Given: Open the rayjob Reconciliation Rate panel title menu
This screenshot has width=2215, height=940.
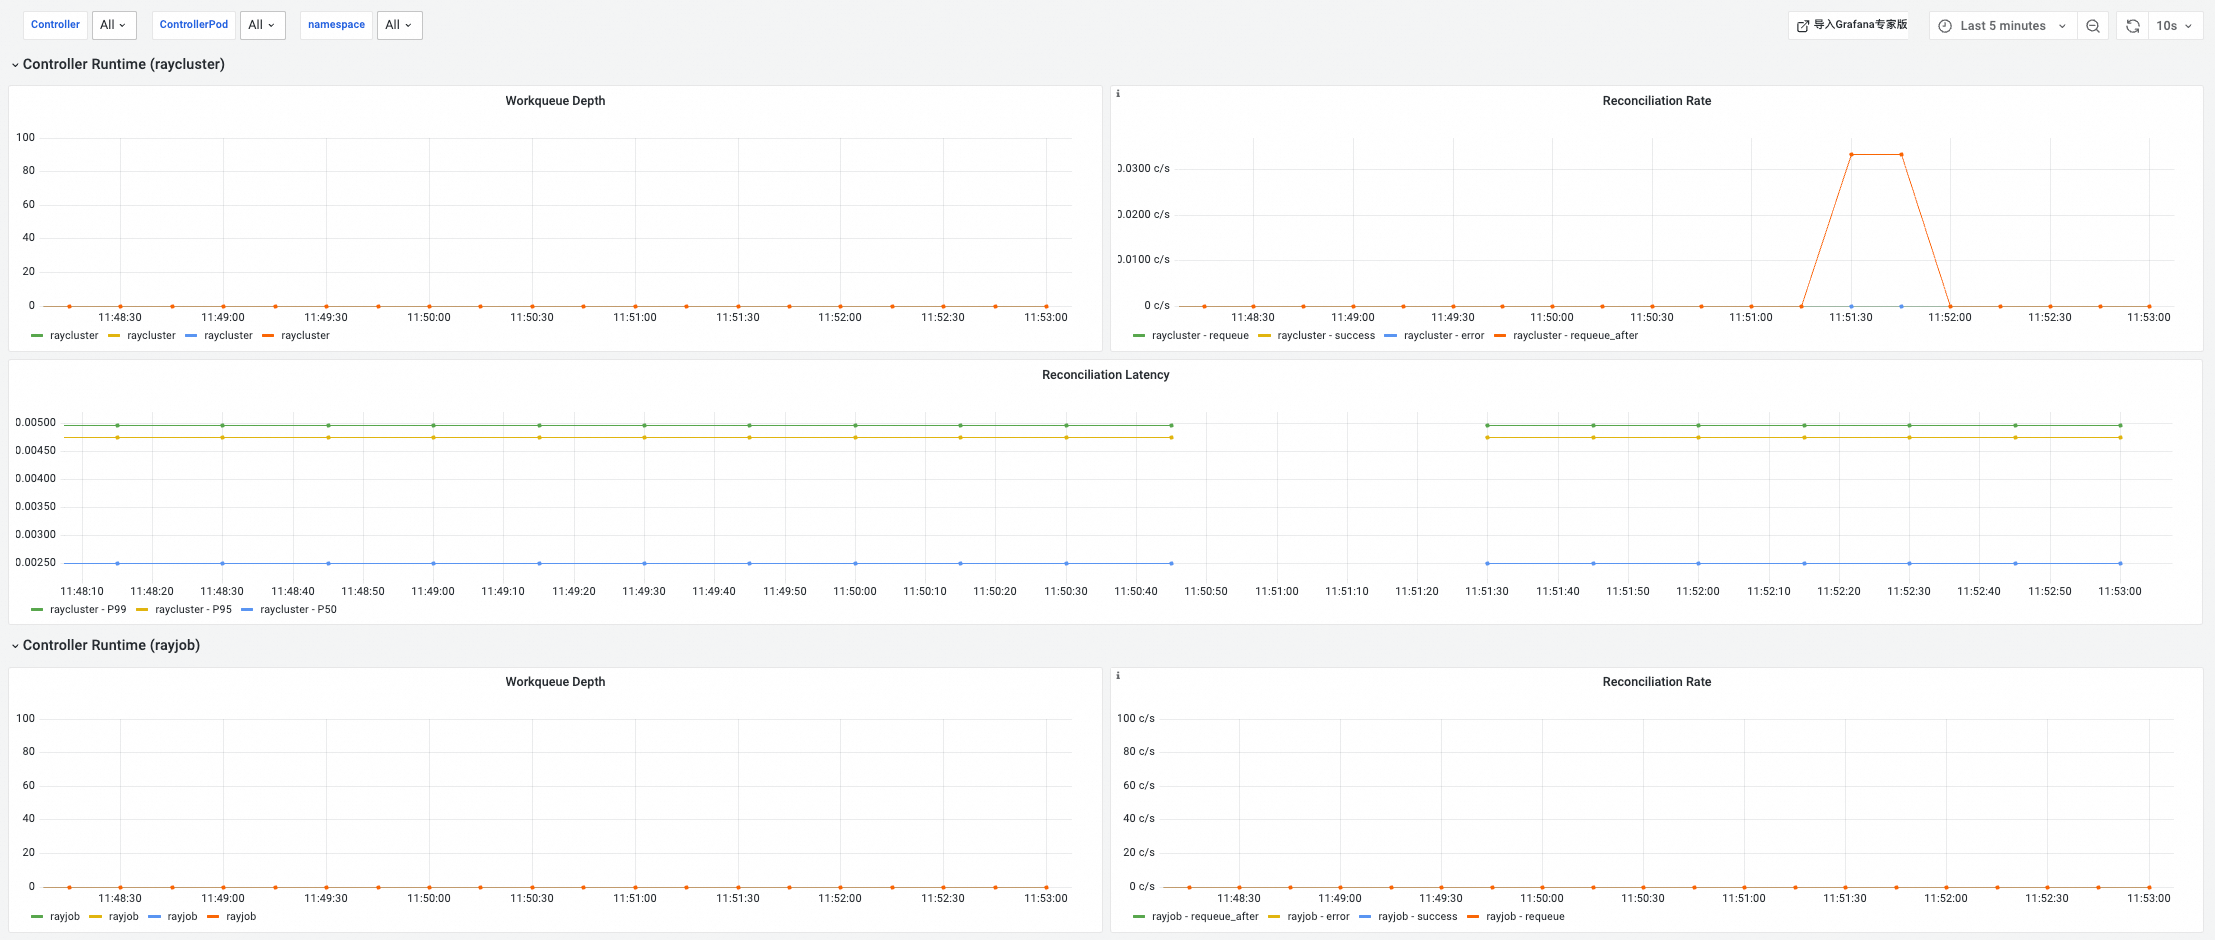Looking at the screenshot, I should [x=1656, y=682].
